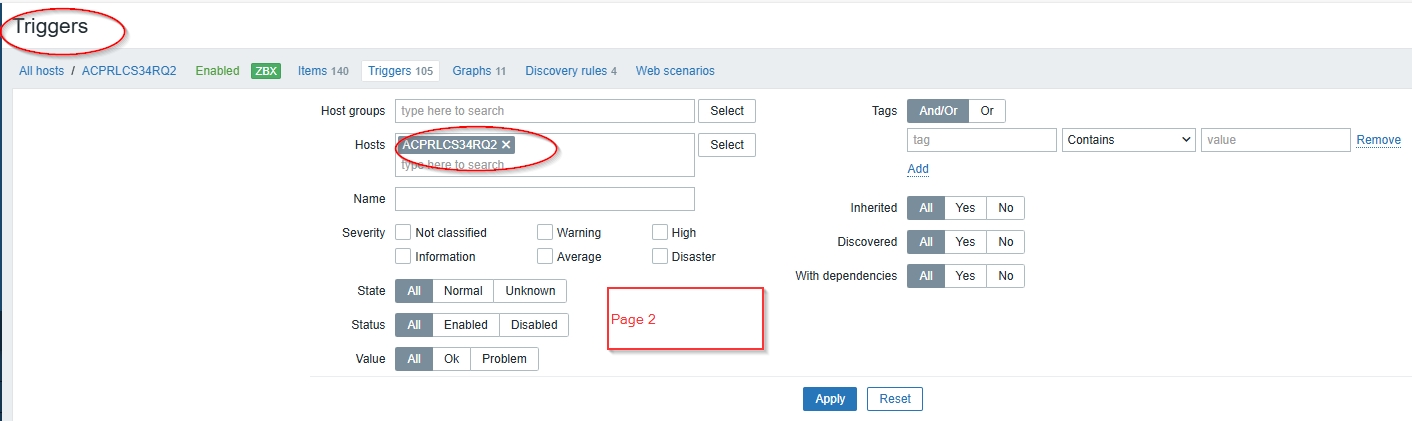Remove the ACPRLCS34RQ2 host tag
This screenshot has height=421, width=1412.
506,145
